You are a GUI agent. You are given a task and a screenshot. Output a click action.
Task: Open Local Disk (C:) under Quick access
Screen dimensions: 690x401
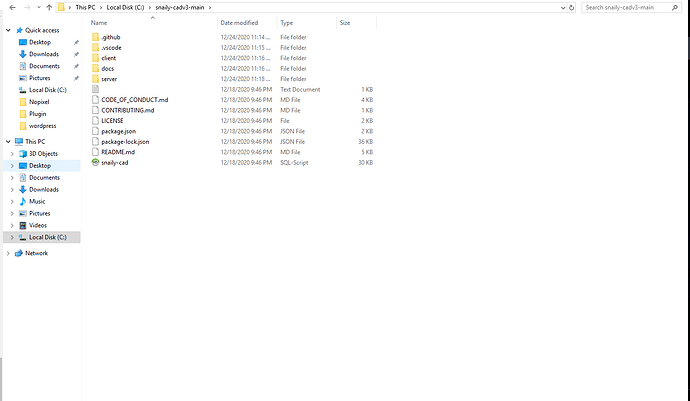pyautogui.click(x=48, y=90)
